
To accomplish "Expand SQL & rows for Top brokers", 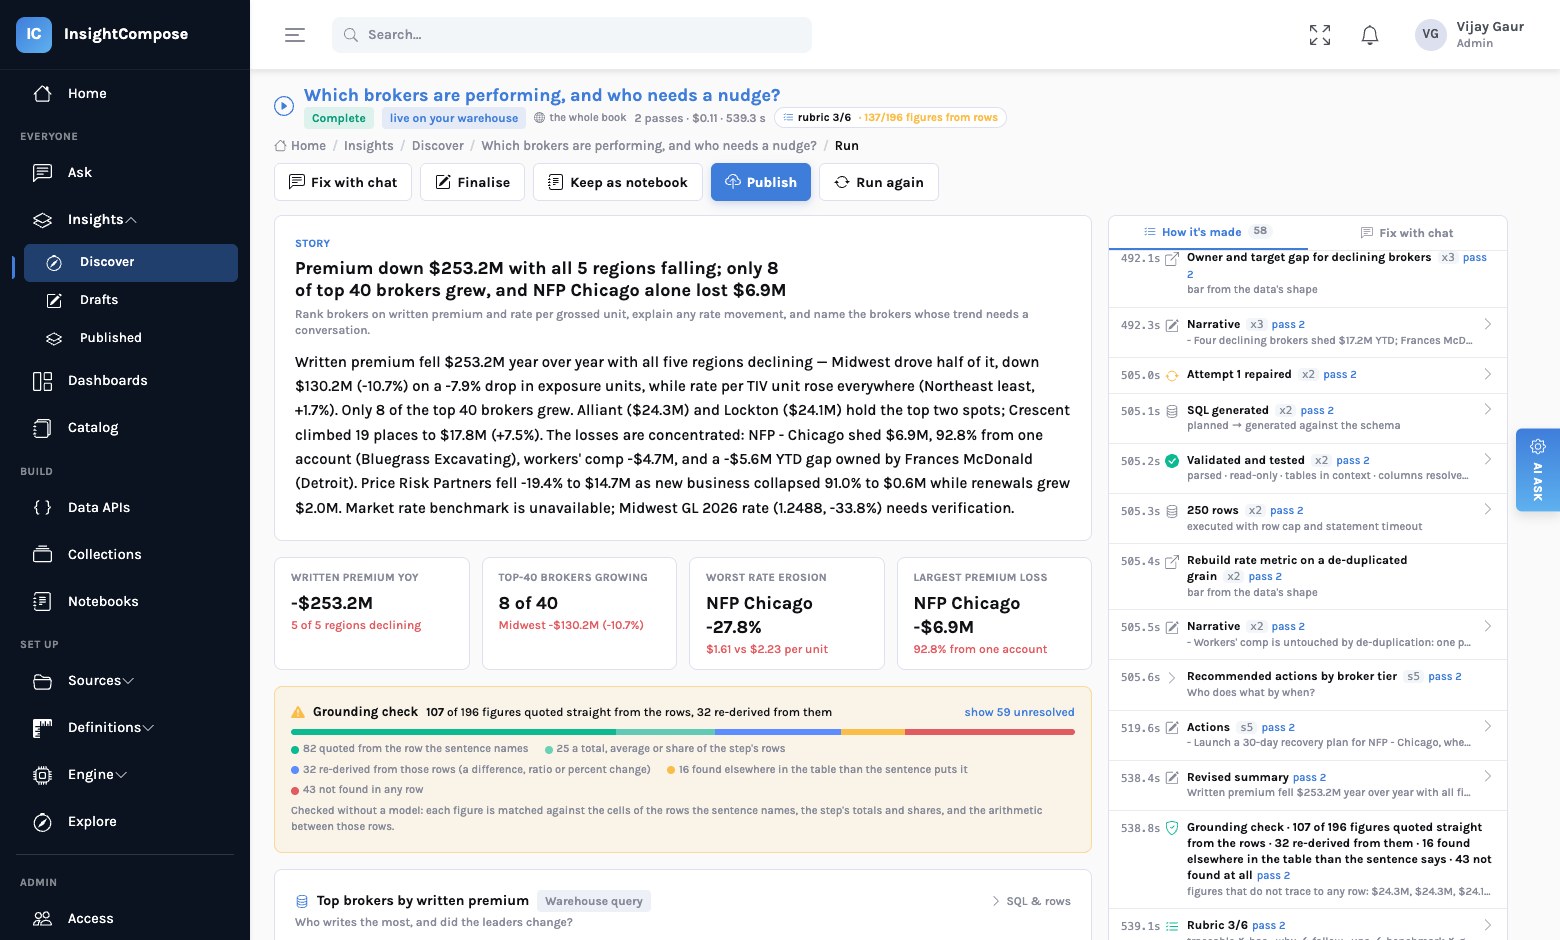I will point(1031,901).
